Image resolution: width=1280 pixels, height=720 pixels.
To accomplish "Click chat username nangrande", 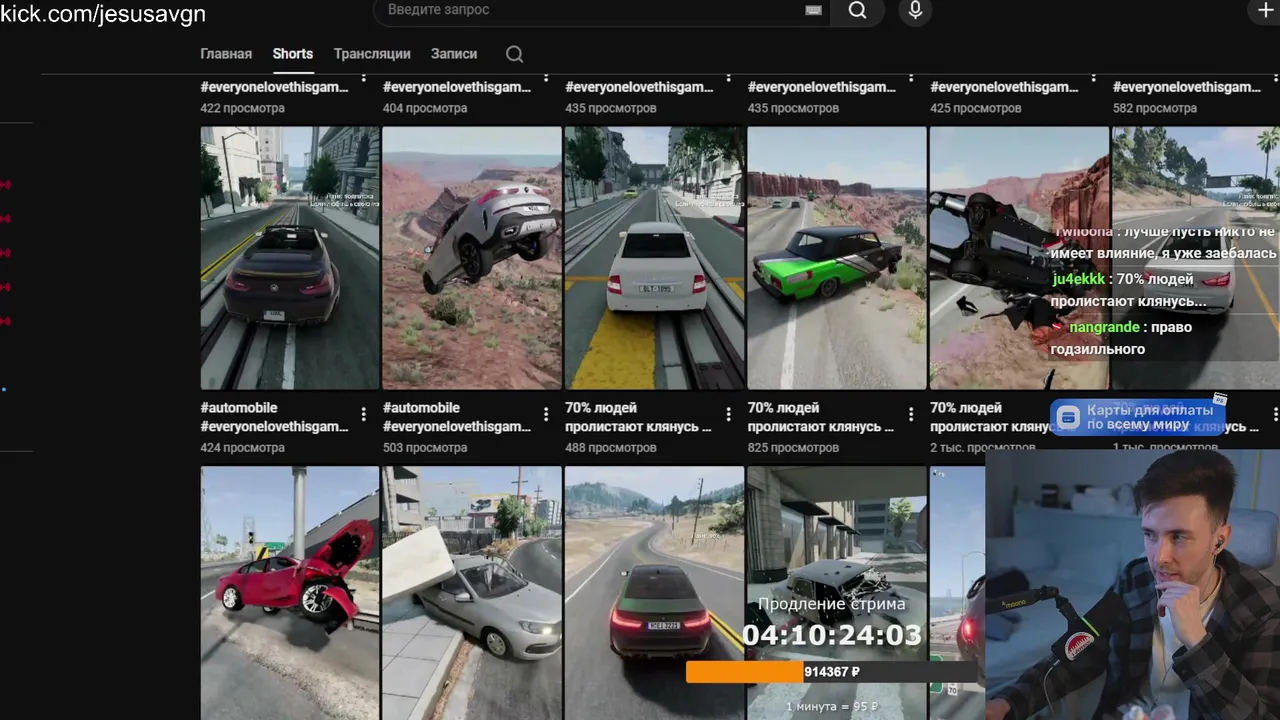I will 1104,327.
